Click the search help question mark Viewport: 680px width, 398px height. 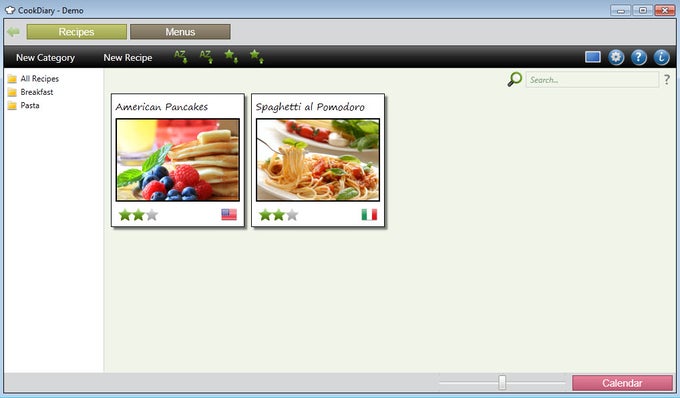pyautogui.click(x=667, y=80)
